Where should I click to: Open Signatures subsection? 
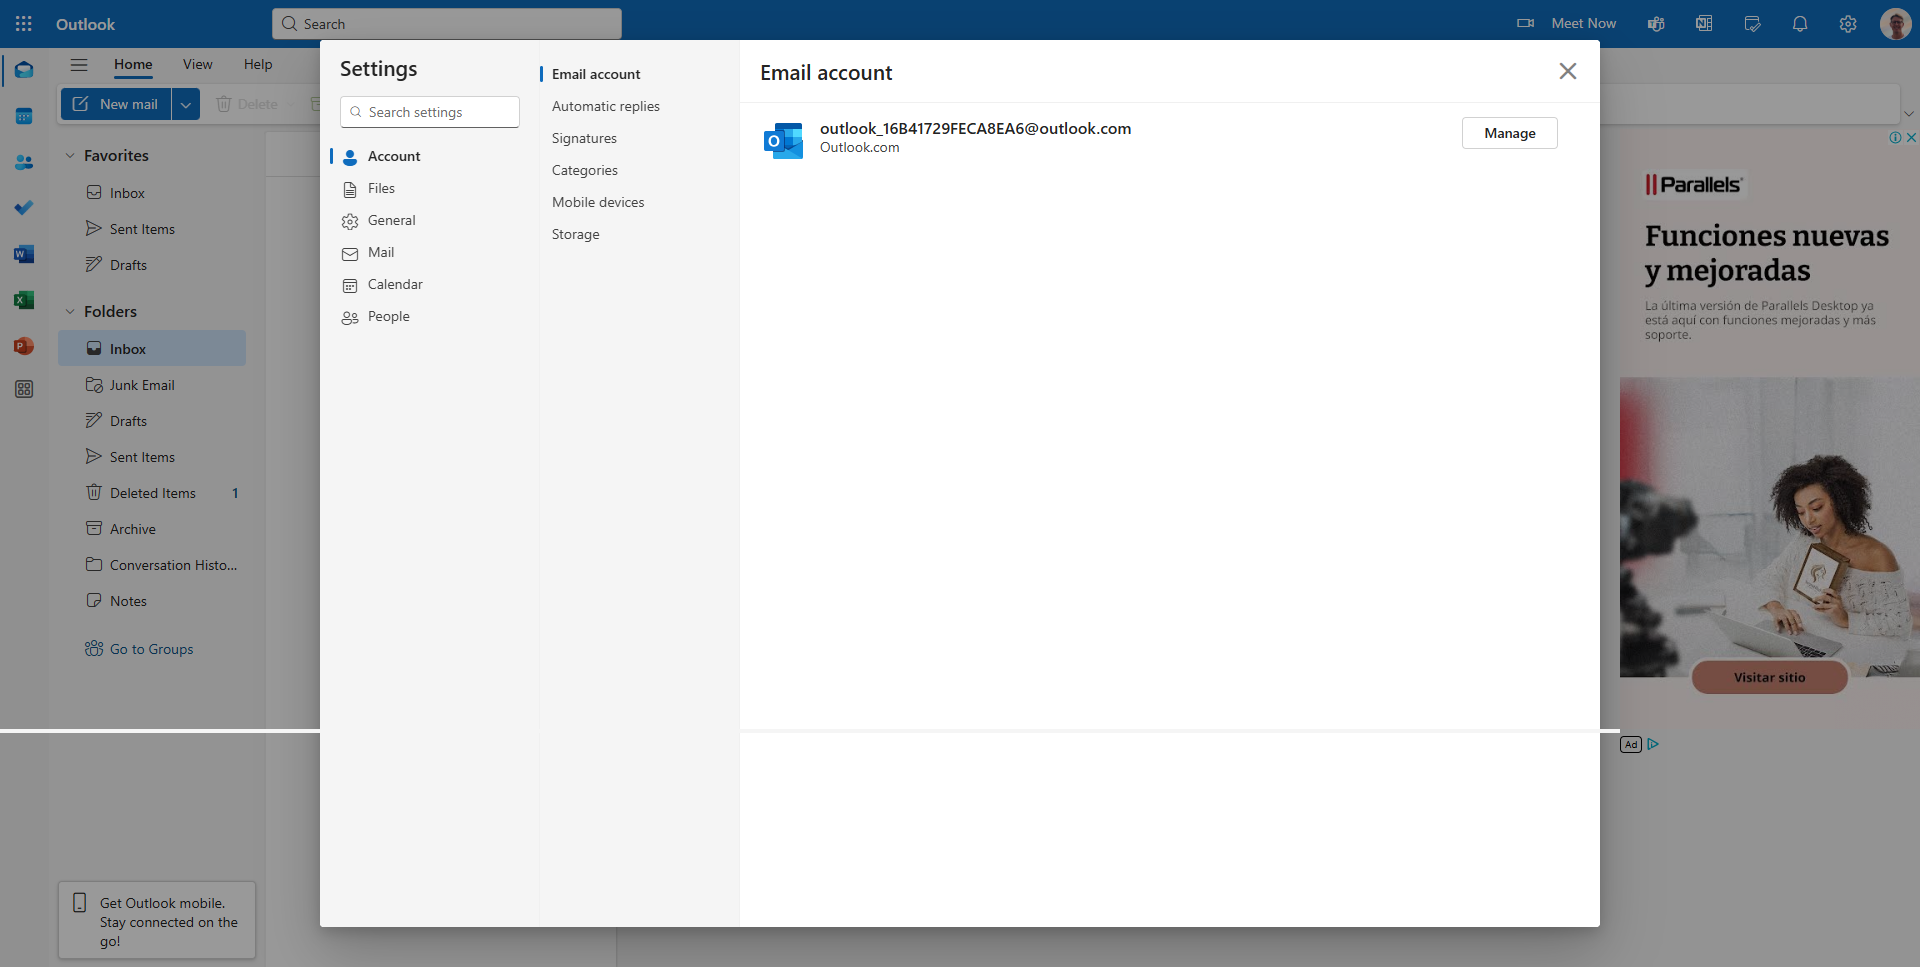coord(584,138)
